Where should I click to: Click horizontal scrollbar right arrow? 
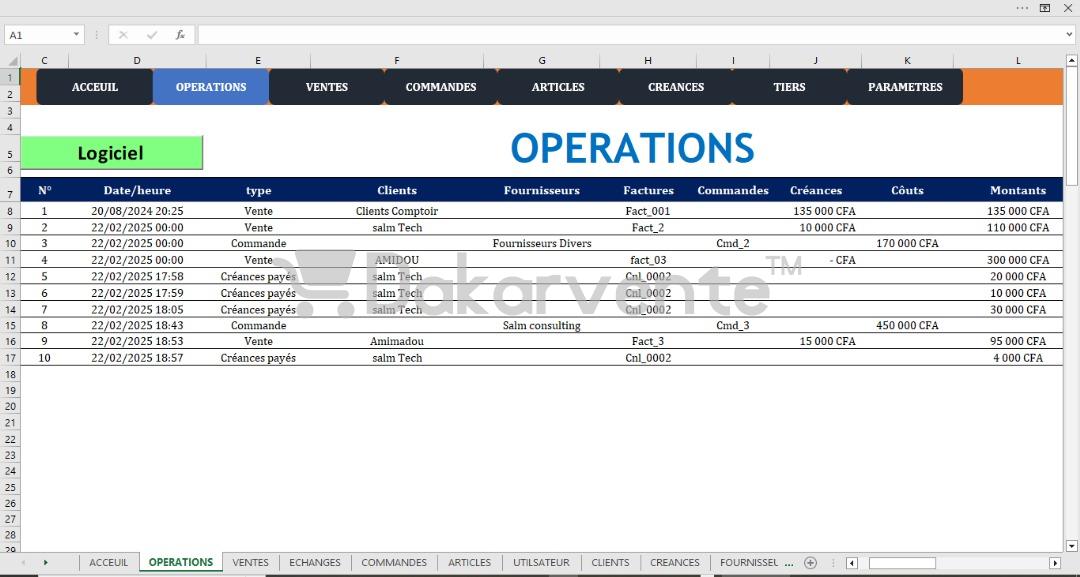tap(1055, 563)
